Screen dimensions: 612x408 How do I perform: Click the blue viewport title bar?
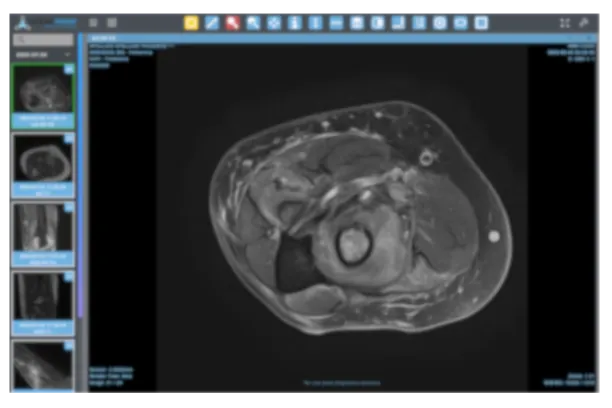(x=342, y=38)
